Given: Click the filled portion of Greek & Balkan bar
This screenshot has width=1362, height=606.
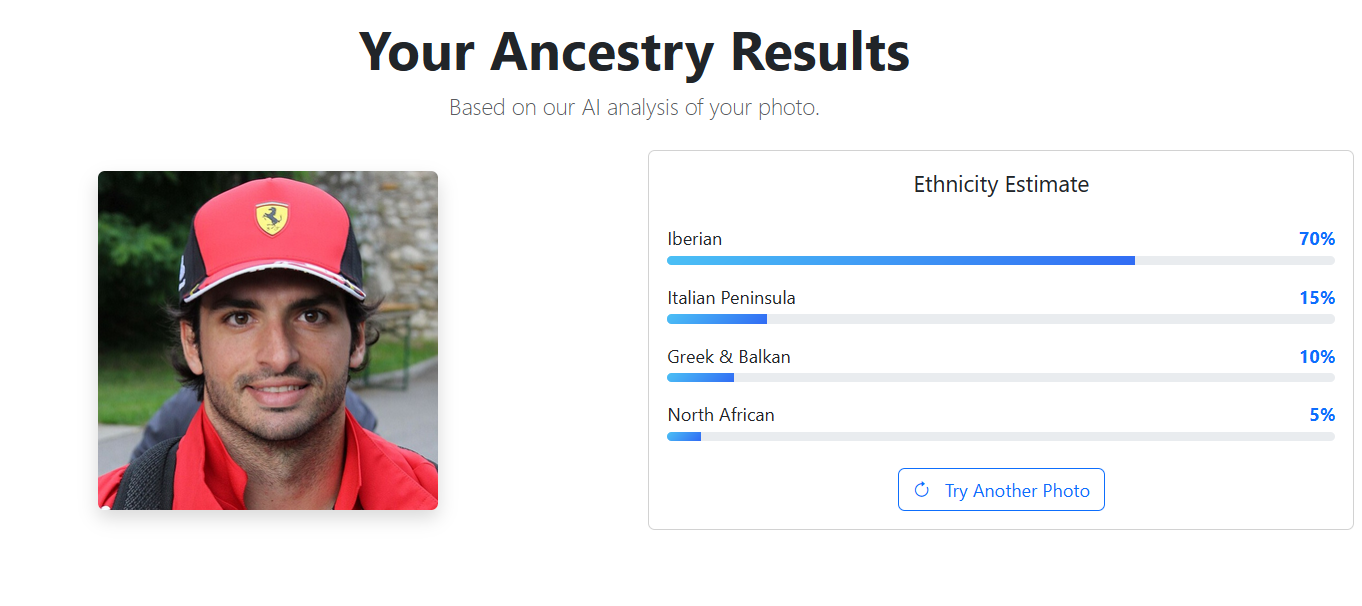Looking at the screenshot, I should [700, 378].
